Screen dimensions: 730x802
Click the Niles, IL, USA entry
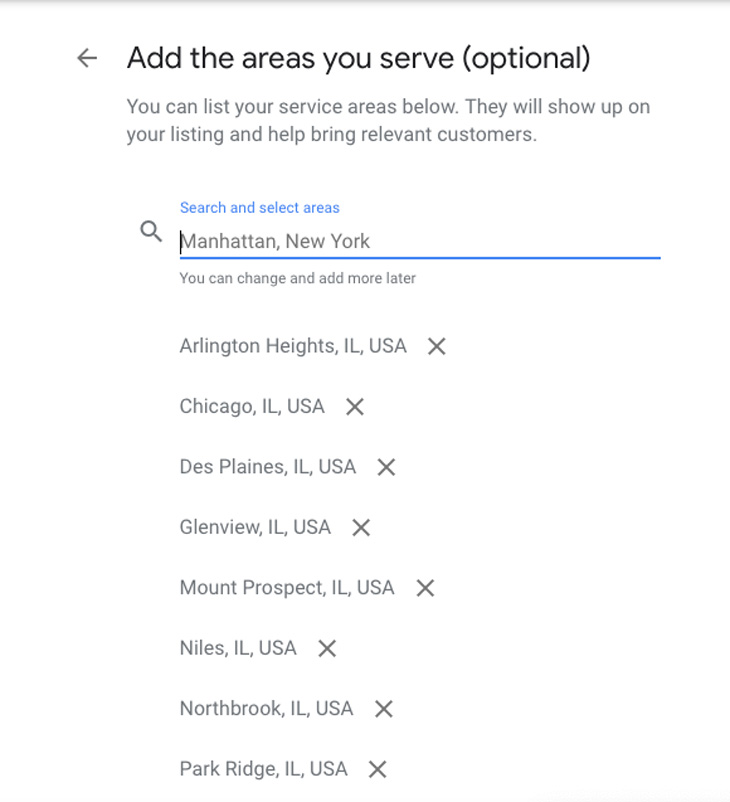coord(238,648)
